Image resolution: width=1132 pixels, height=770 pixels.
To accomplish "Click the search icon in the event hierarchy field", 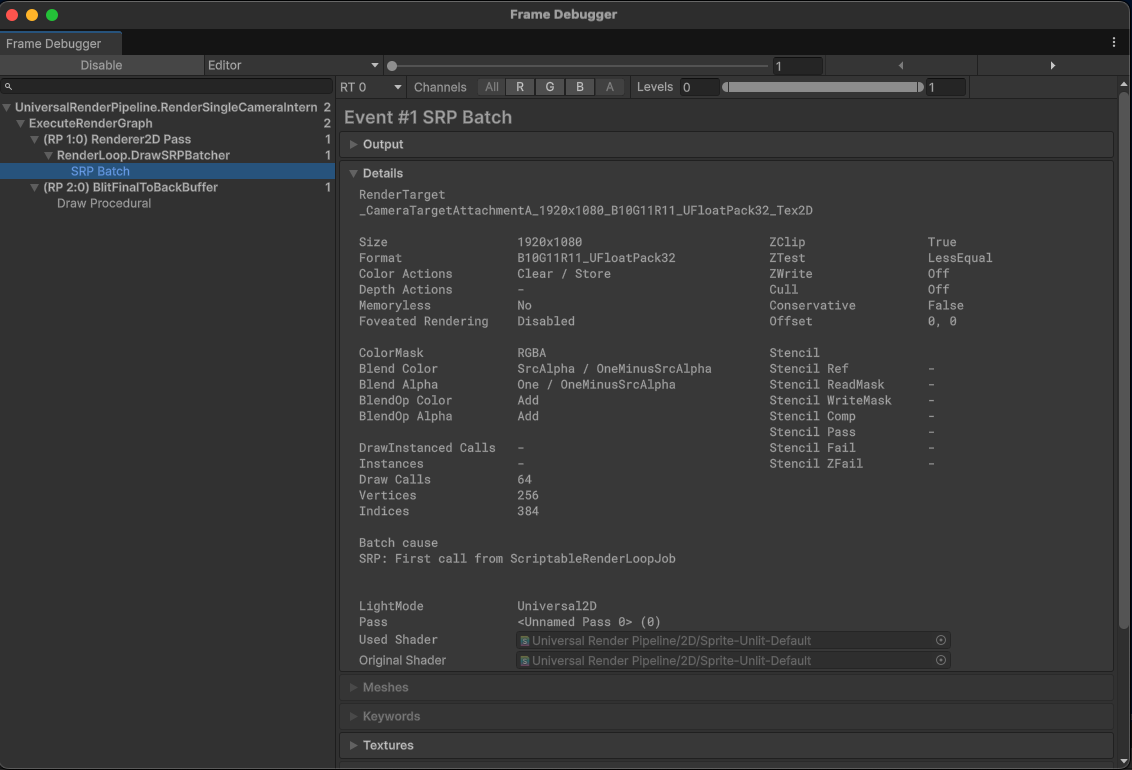I will point(8,87).
